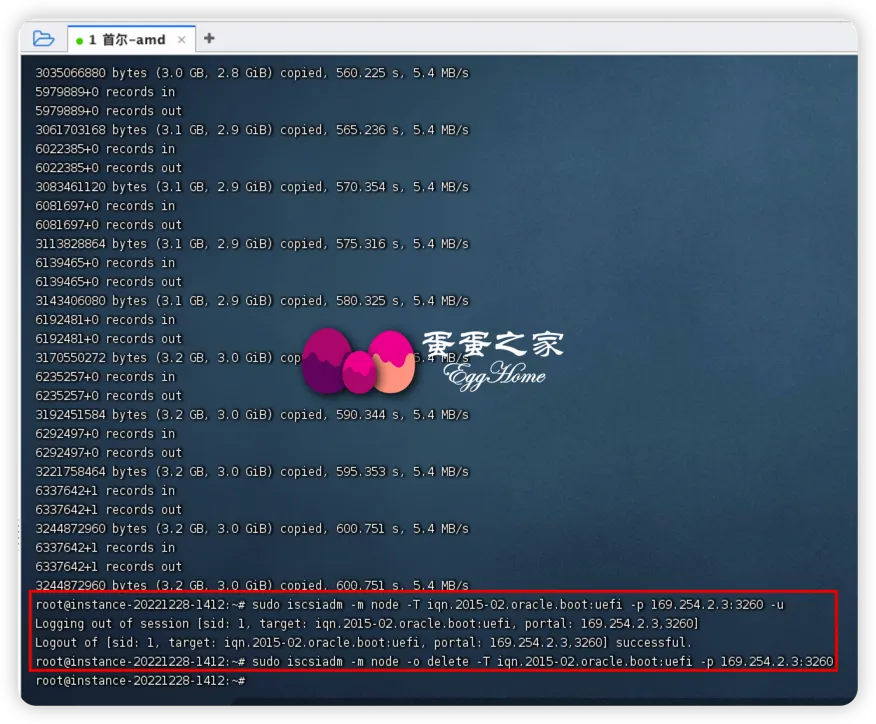The height and width of the screenshot is (724, 876).
Task: Click the green connection status dot
Action: [80, 41]
